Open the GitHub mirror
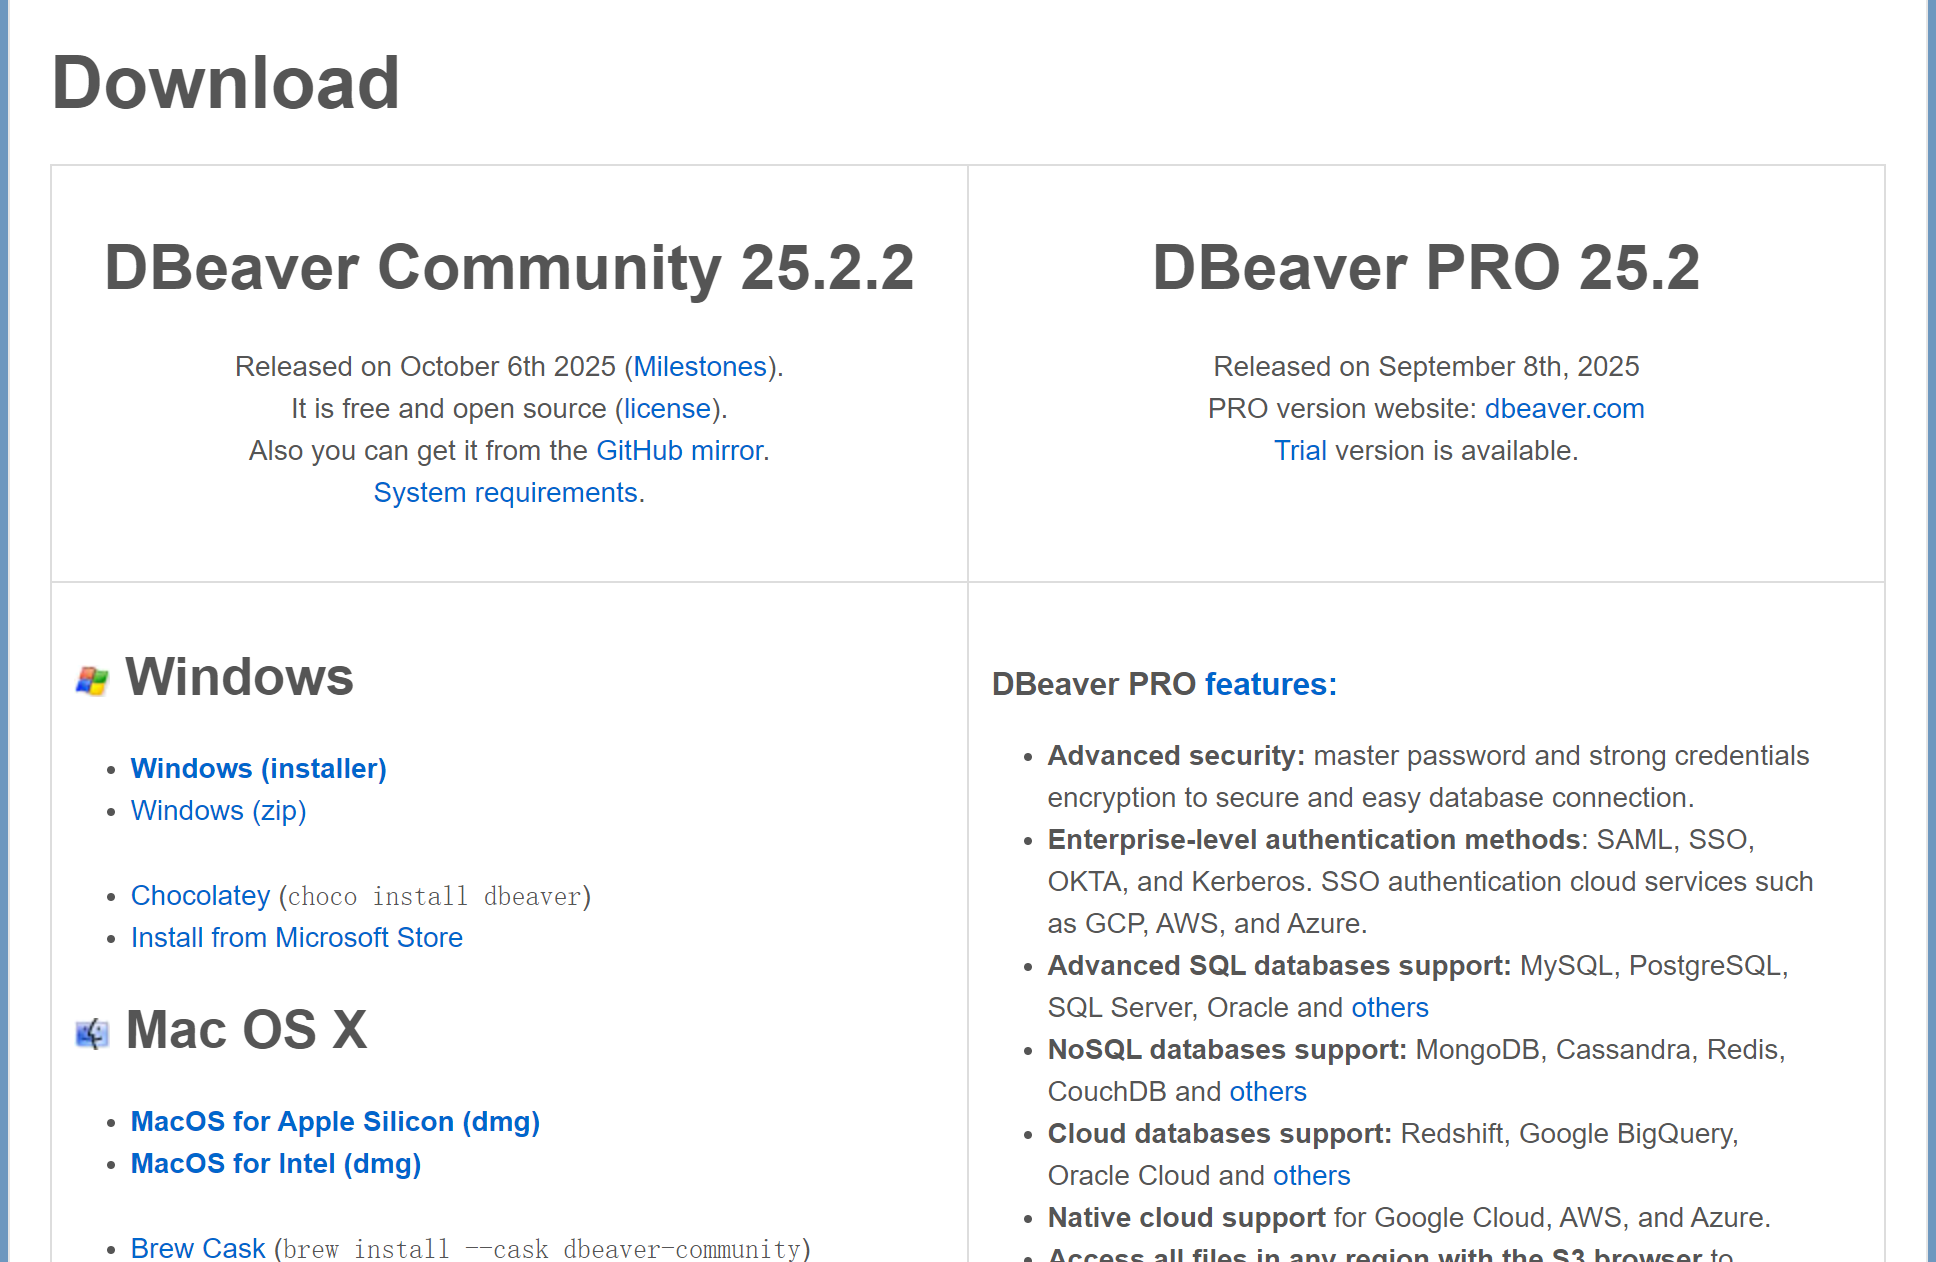Image resolution: width=1936 pixels, height=1262 pixels. [679, 451]
